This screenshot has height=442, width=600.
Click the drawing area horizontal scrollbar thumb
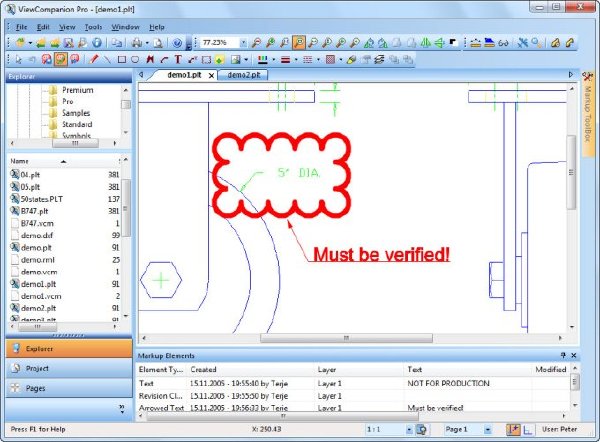pyautogui.click(x=346, y=338)
